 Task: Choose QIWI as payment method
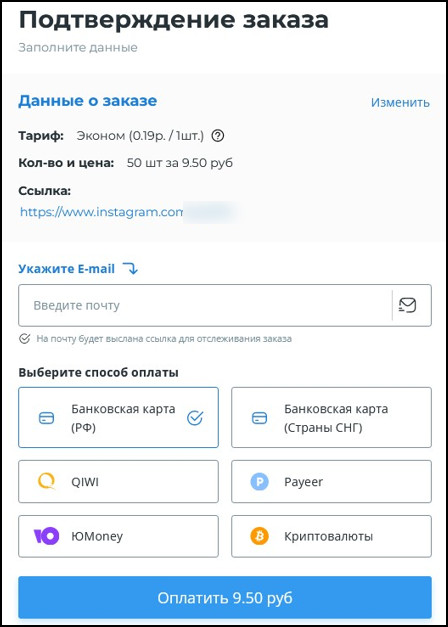(x=118, y=481)
